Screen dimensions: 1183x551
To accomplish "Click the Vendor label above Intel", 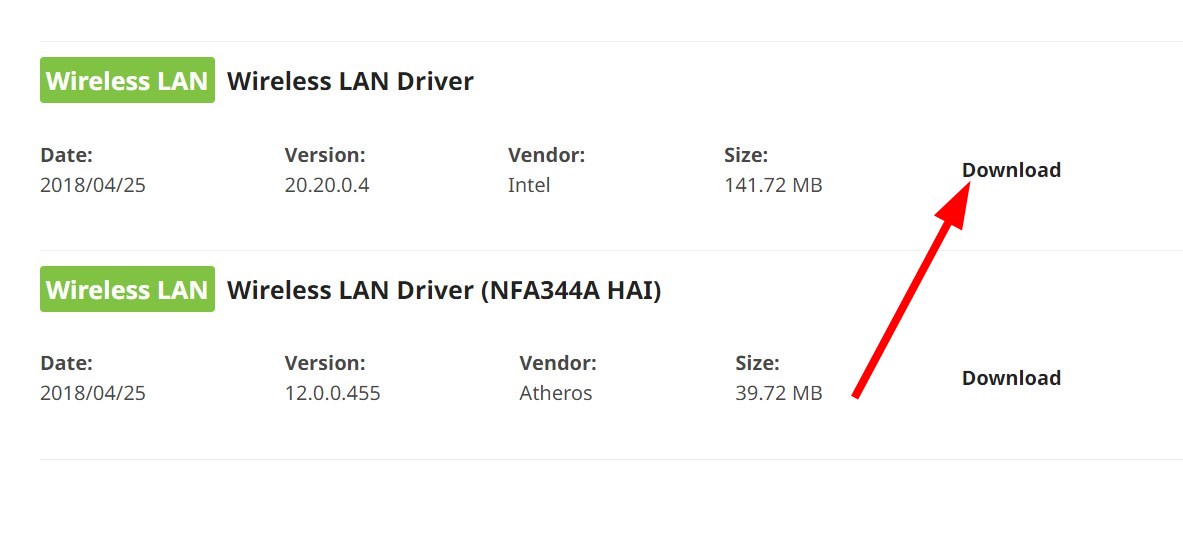I will (546, 155).
